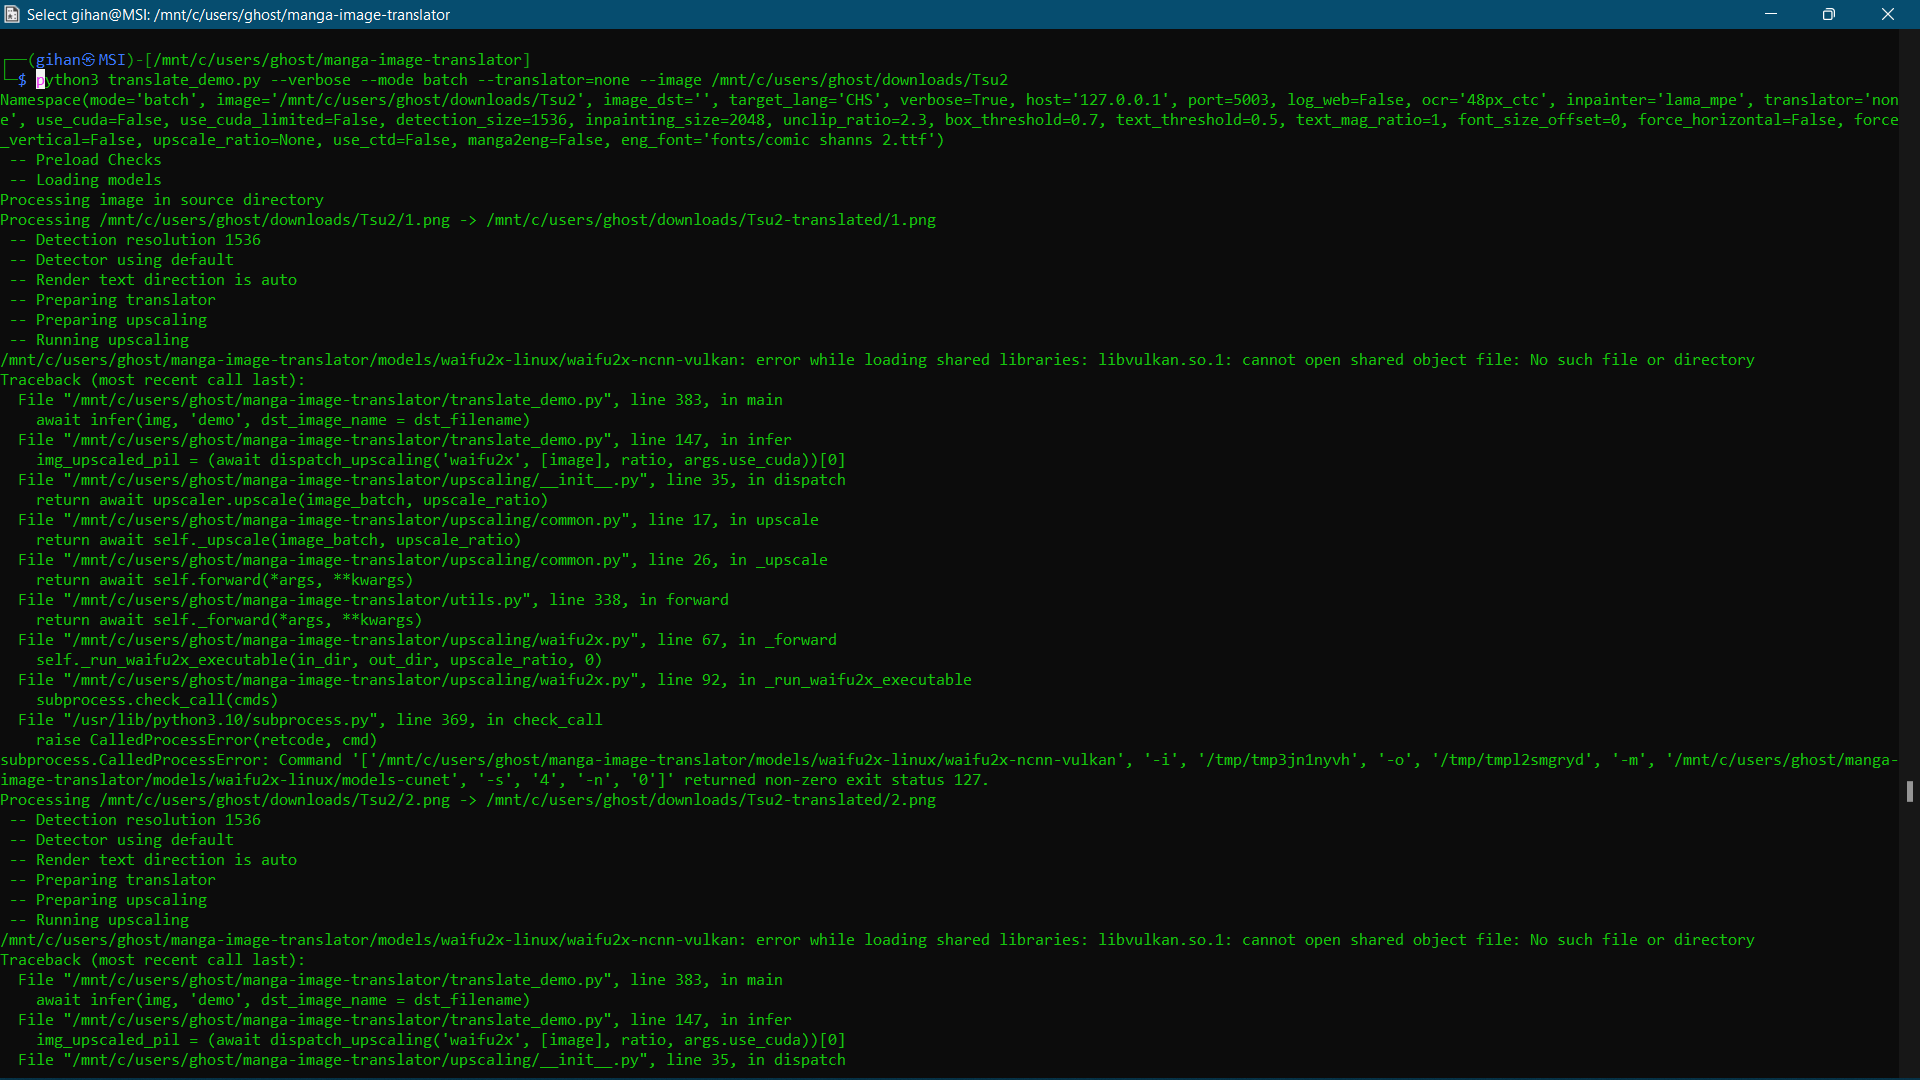
Task: Click the 'subprocess.check_call(cmds)' line
Action: point(157,700)
